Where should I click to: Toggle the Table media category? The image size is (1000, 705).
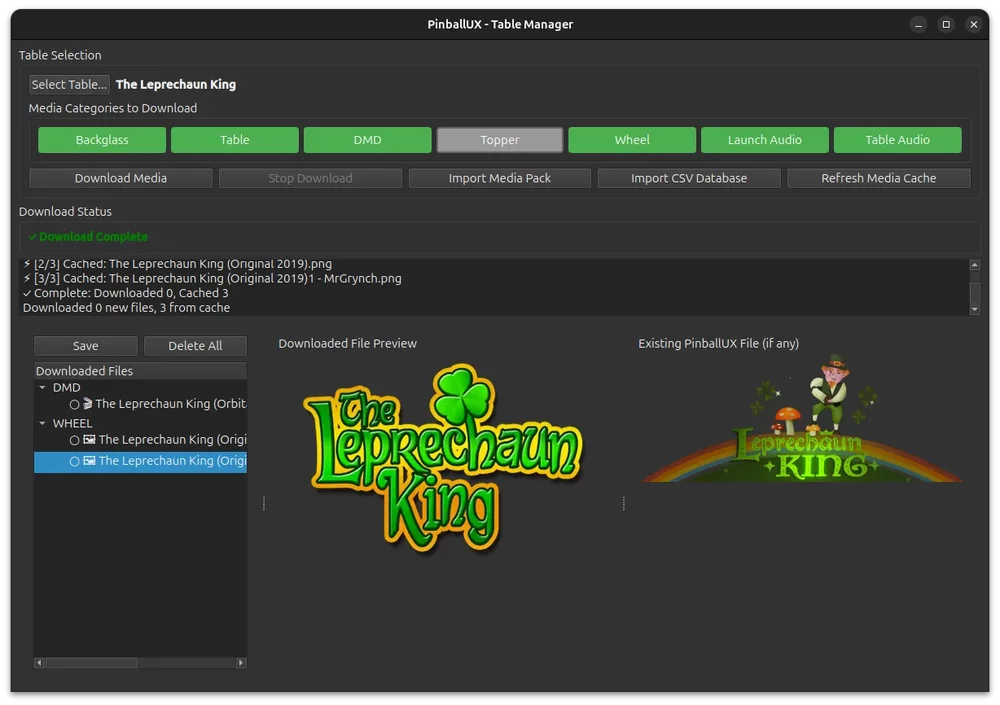point(235,140)
